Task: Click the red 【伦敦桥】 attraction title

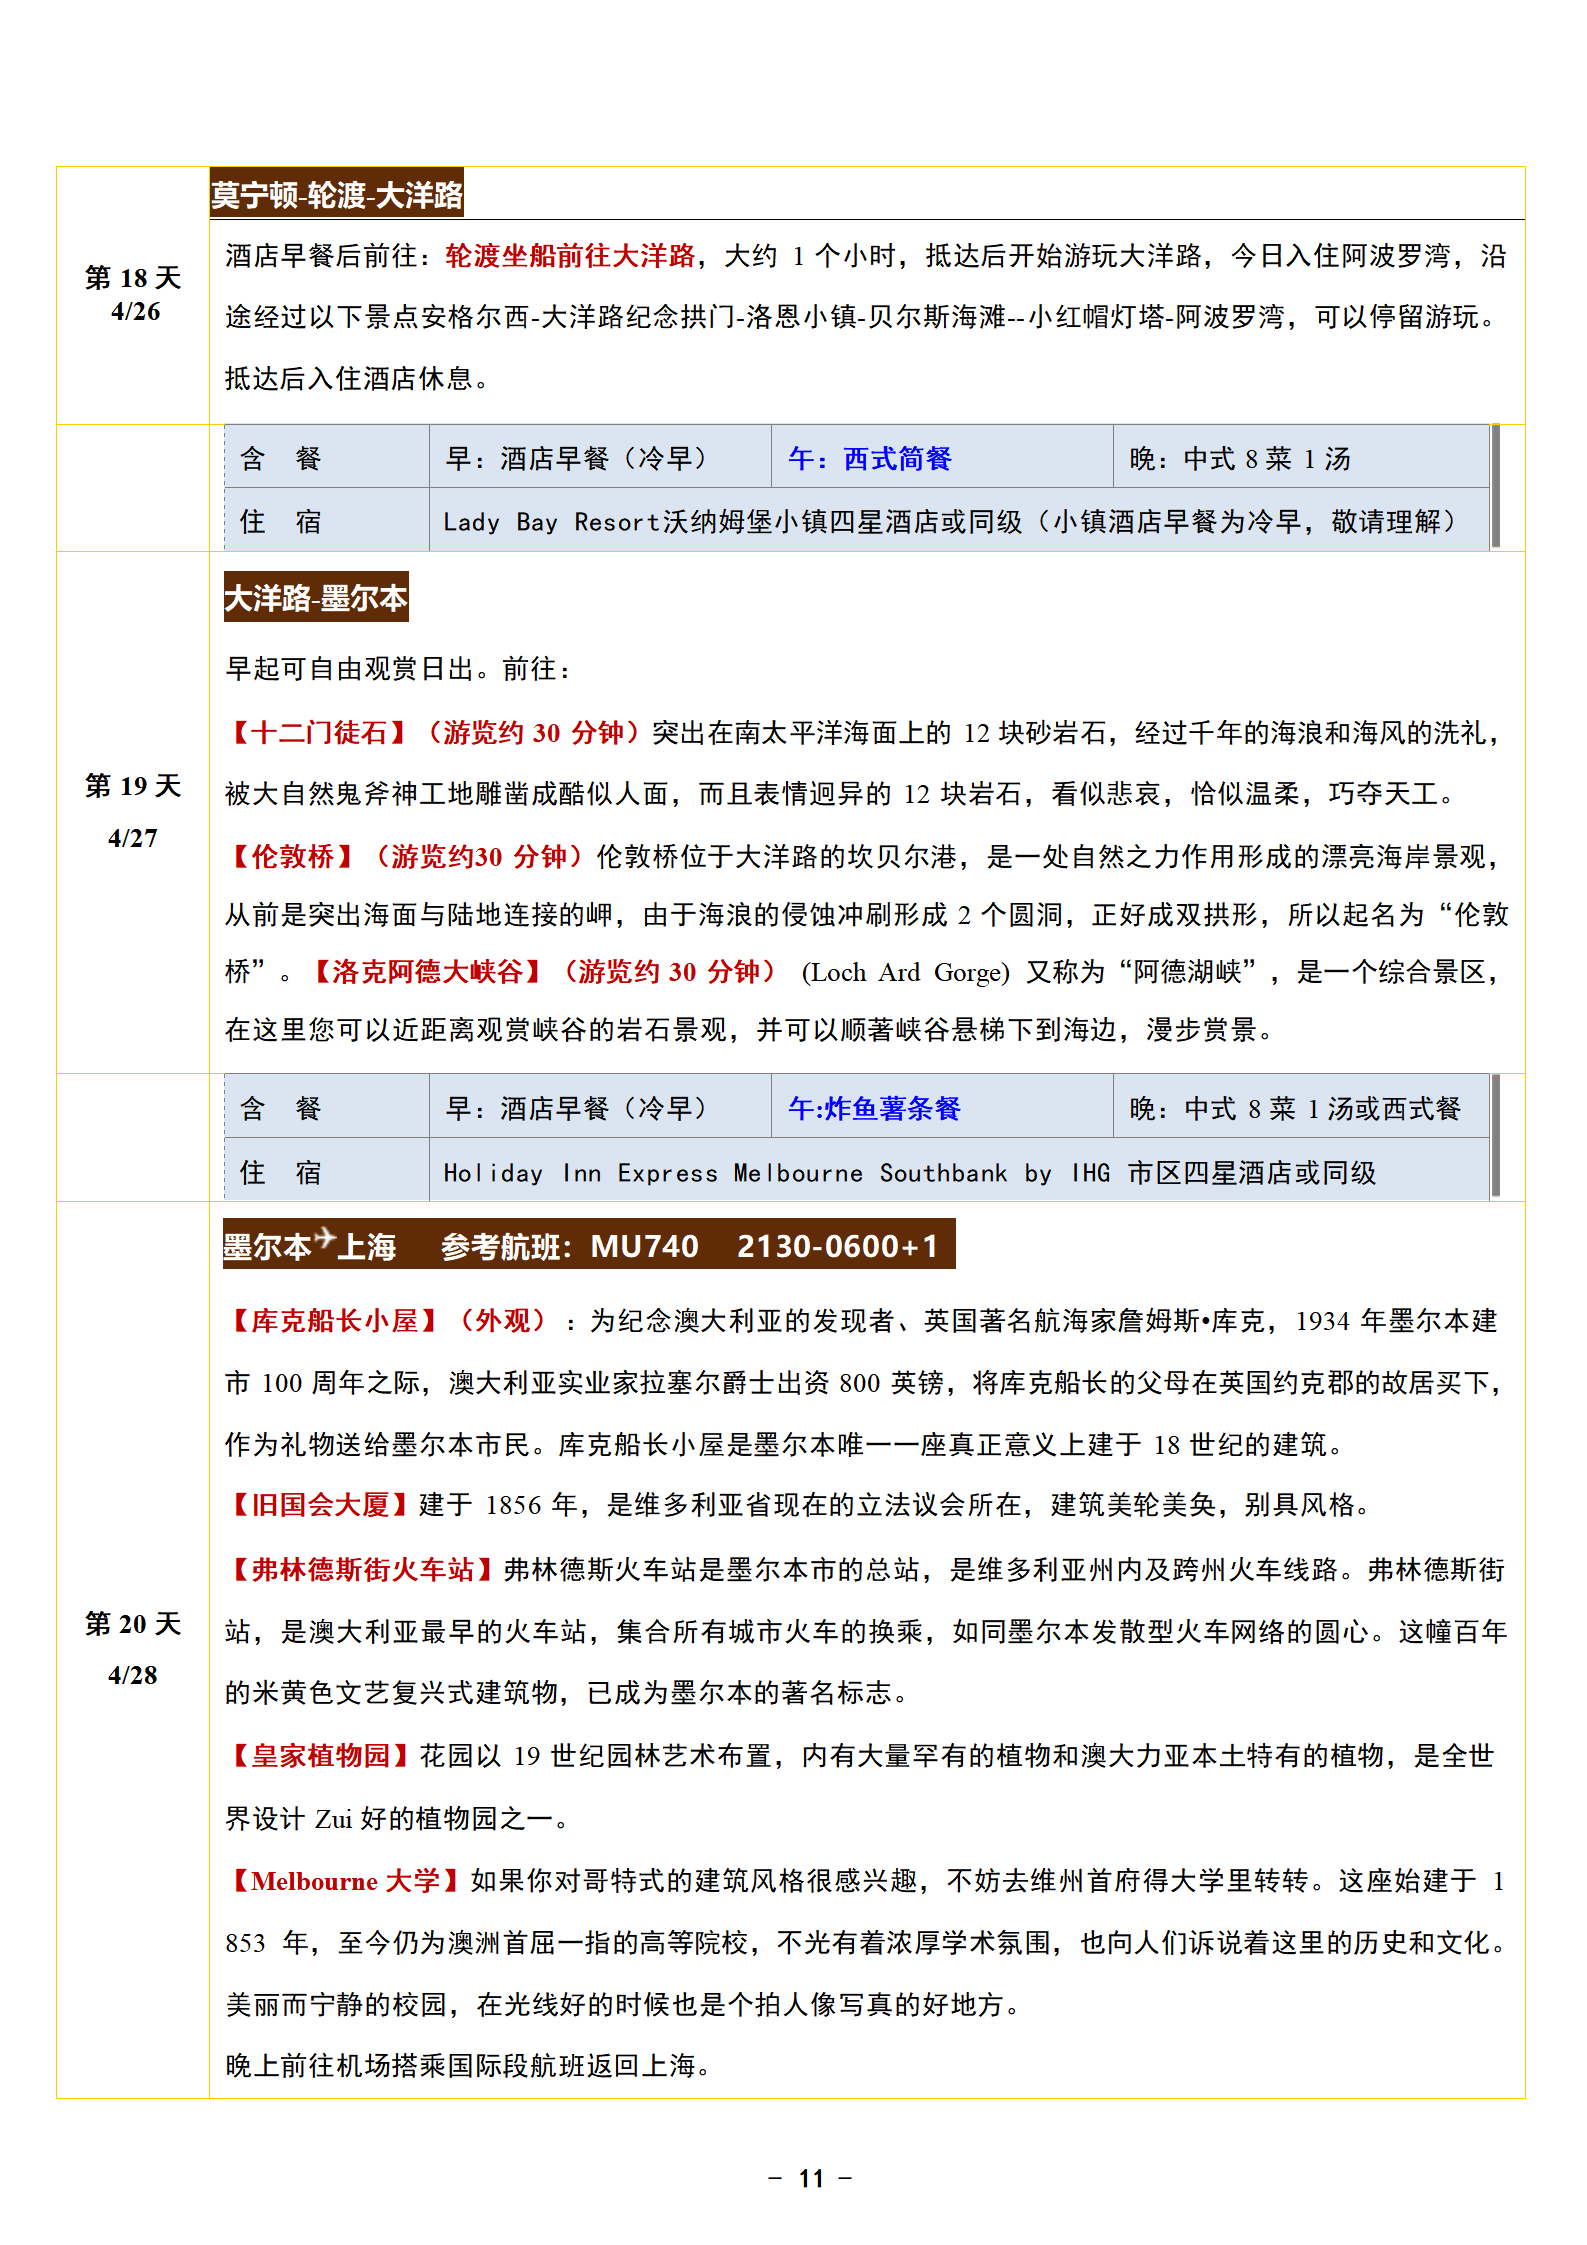Action: tap(292, 857)
